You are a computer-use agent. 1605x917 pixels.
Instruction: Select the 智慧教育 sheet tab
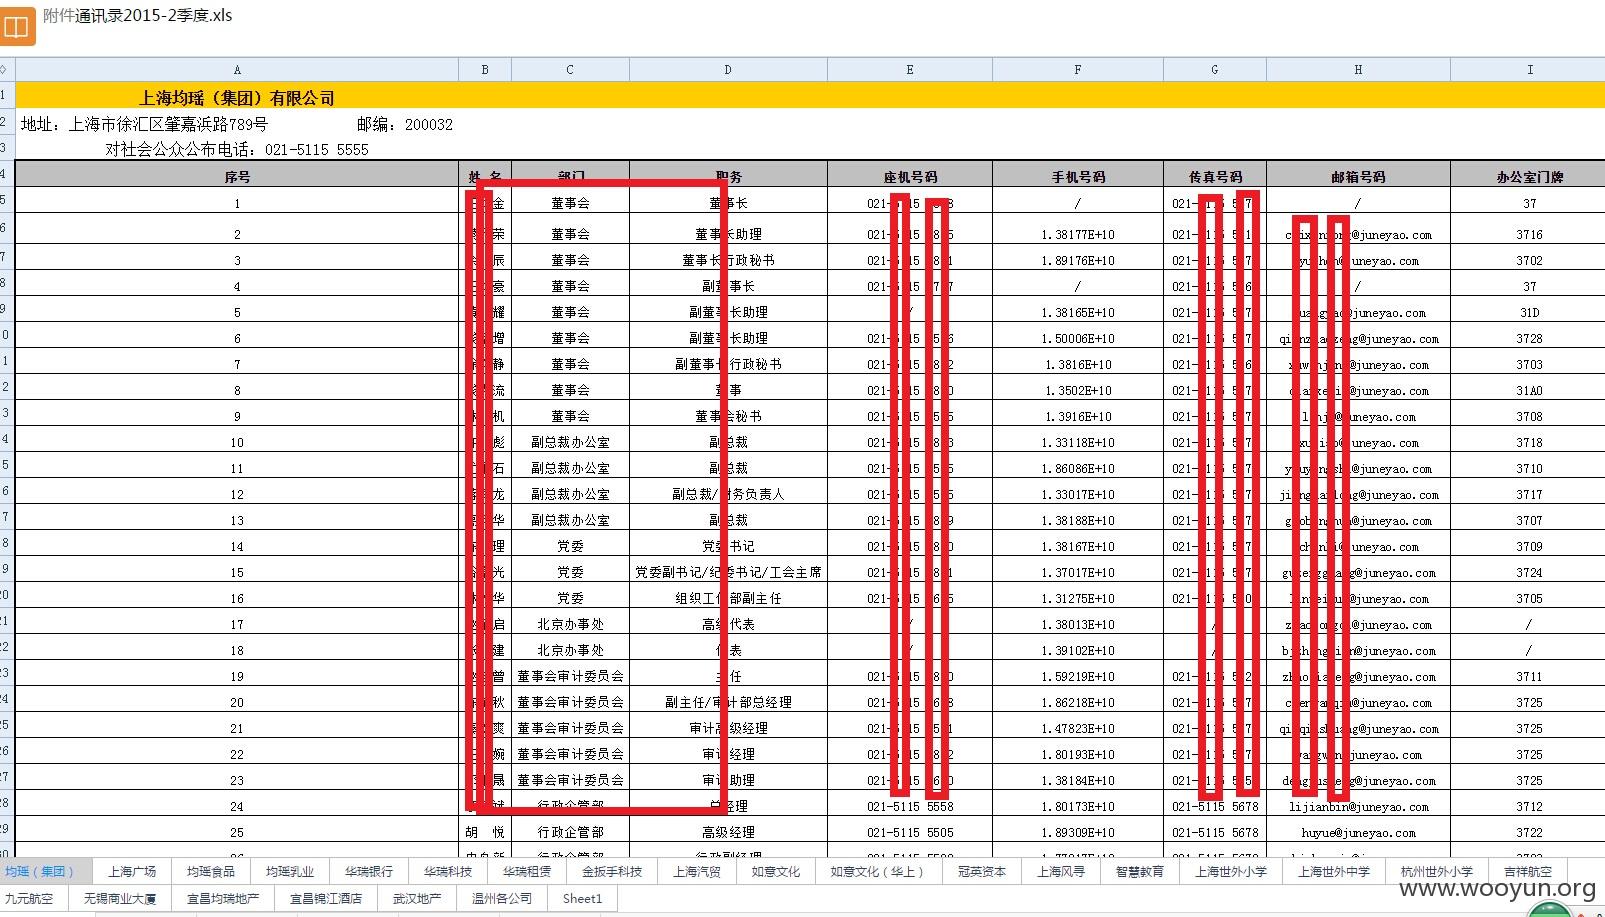[x=1140, y=871]
